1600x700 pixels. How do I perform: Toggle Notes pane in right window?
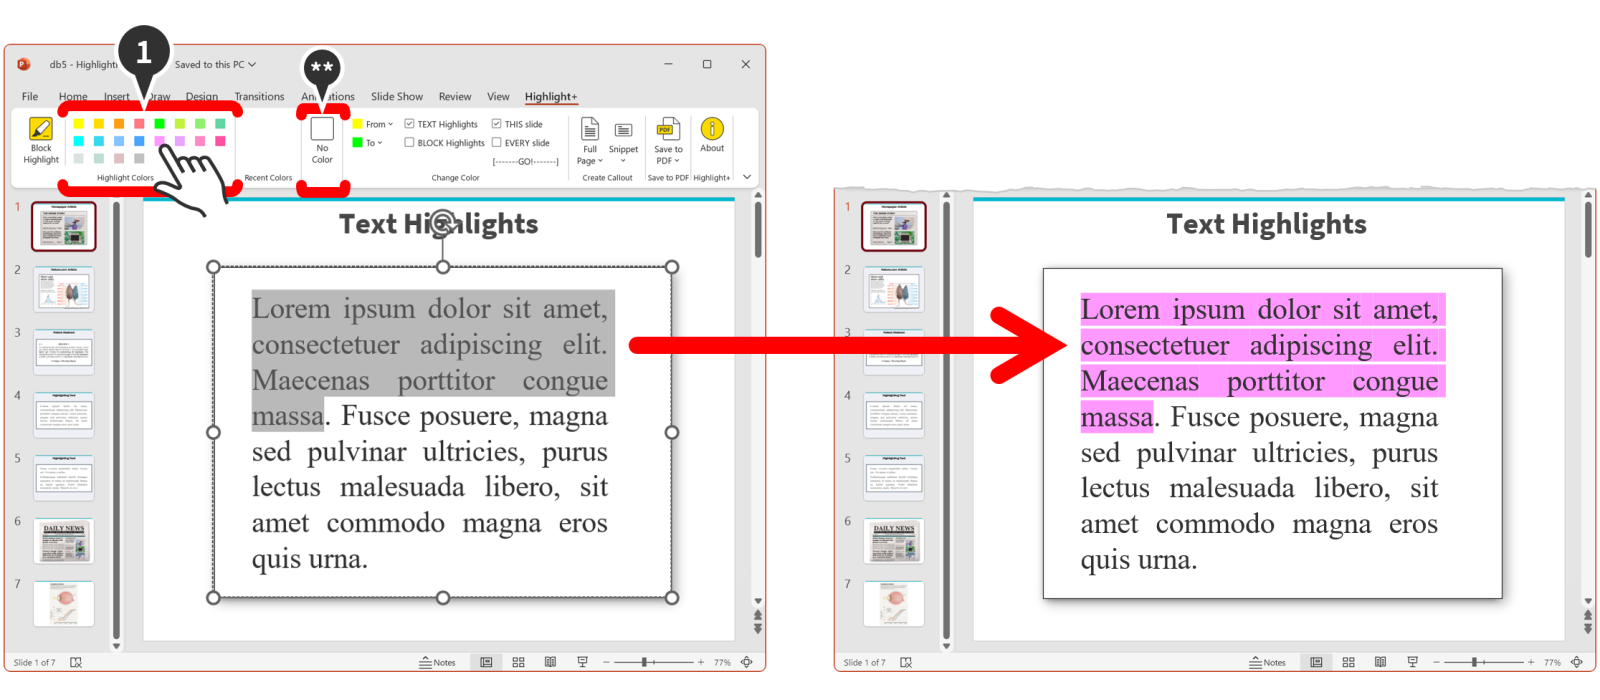[x=1268, y=662]
